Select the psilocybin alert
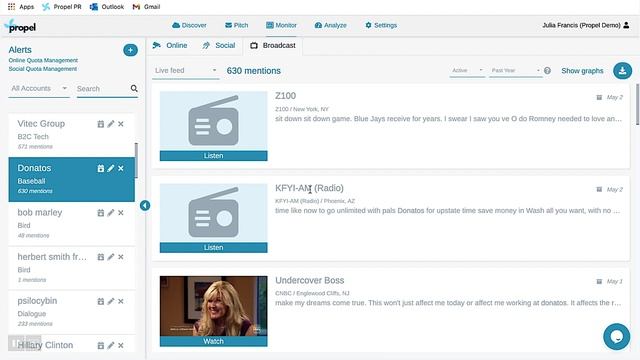The height and width of the screenshot is (360, 640). tap(71, 311)
